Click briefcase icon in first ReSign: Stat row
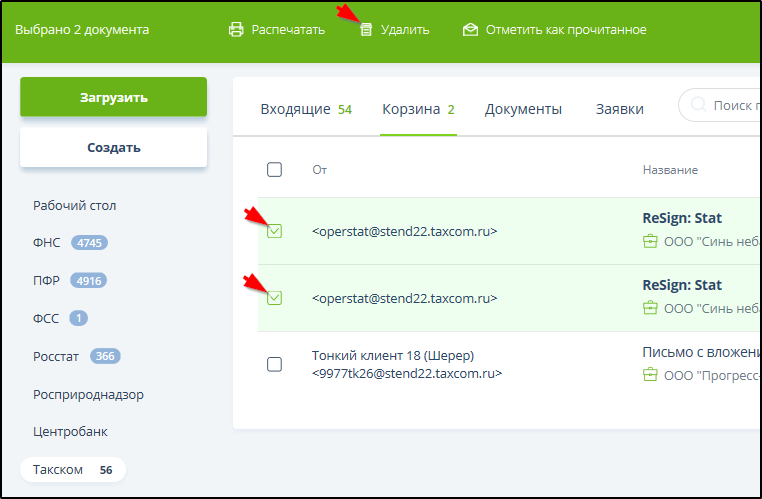Screen dimensions: 762x499 click(x=651, y=241)
